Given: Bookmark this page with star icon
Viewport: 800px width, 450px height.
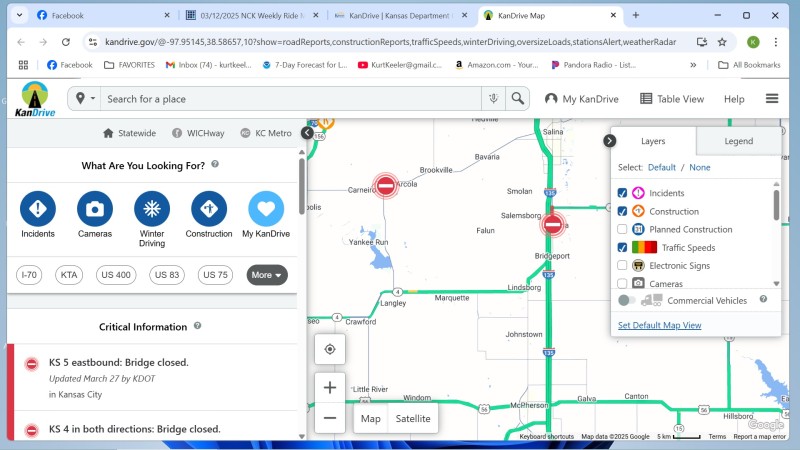Looking at the screenshot, I should (722, 42).
